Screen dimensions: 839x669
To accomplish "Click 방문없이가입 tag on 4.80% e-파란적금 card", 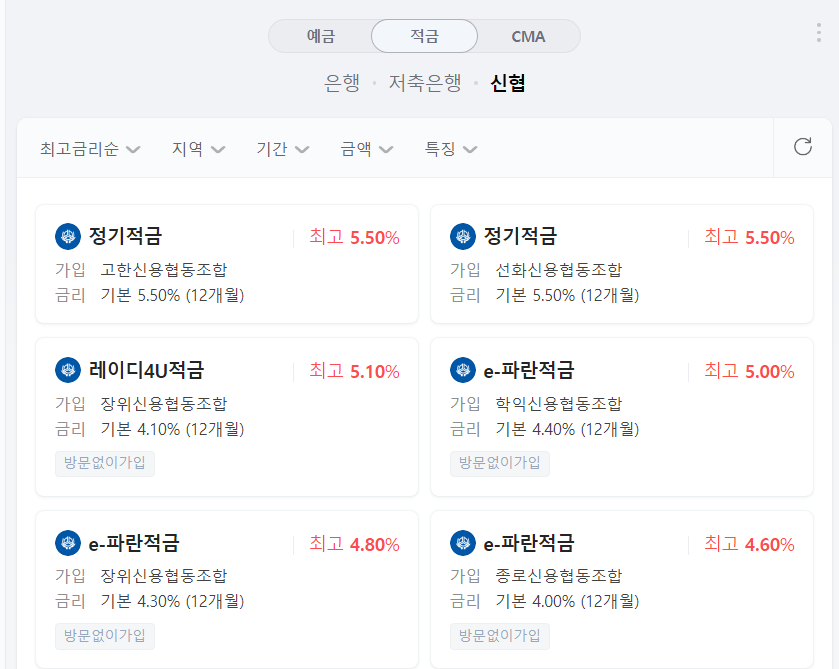I will click(x=105, y=636).
